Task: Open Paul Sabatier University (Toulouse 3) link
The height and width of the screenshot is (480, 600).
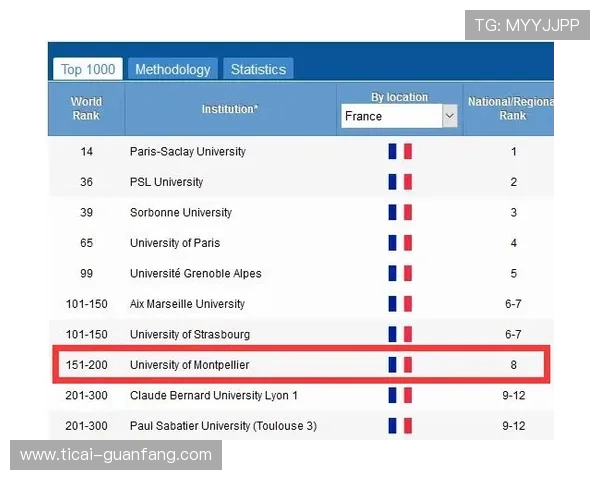Action: tap(223, 426)
